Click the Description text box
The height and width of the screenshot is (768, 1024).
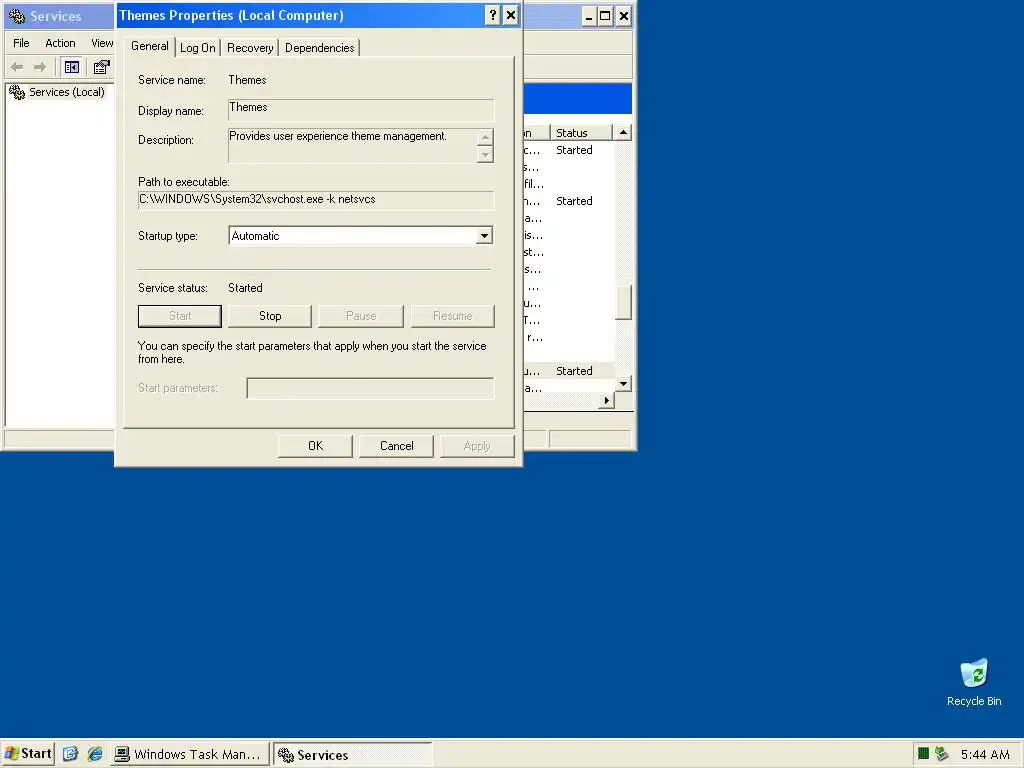pyautogui.click(x=353, y=145)
